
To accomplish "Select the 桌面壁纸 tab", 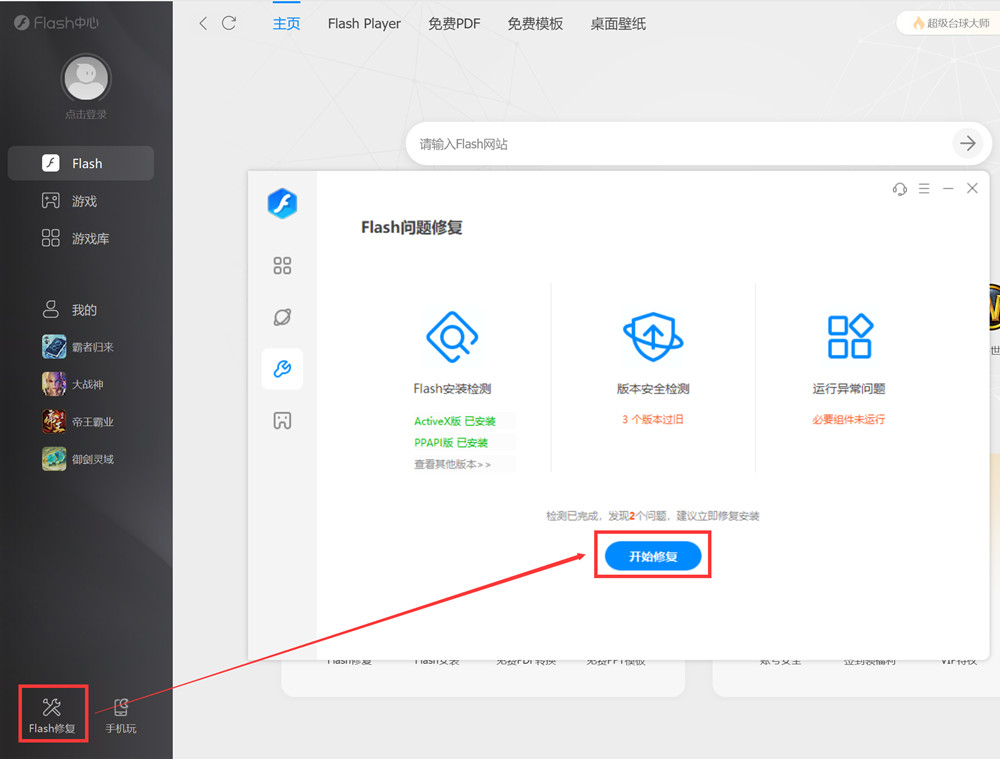I will point(618,24).
